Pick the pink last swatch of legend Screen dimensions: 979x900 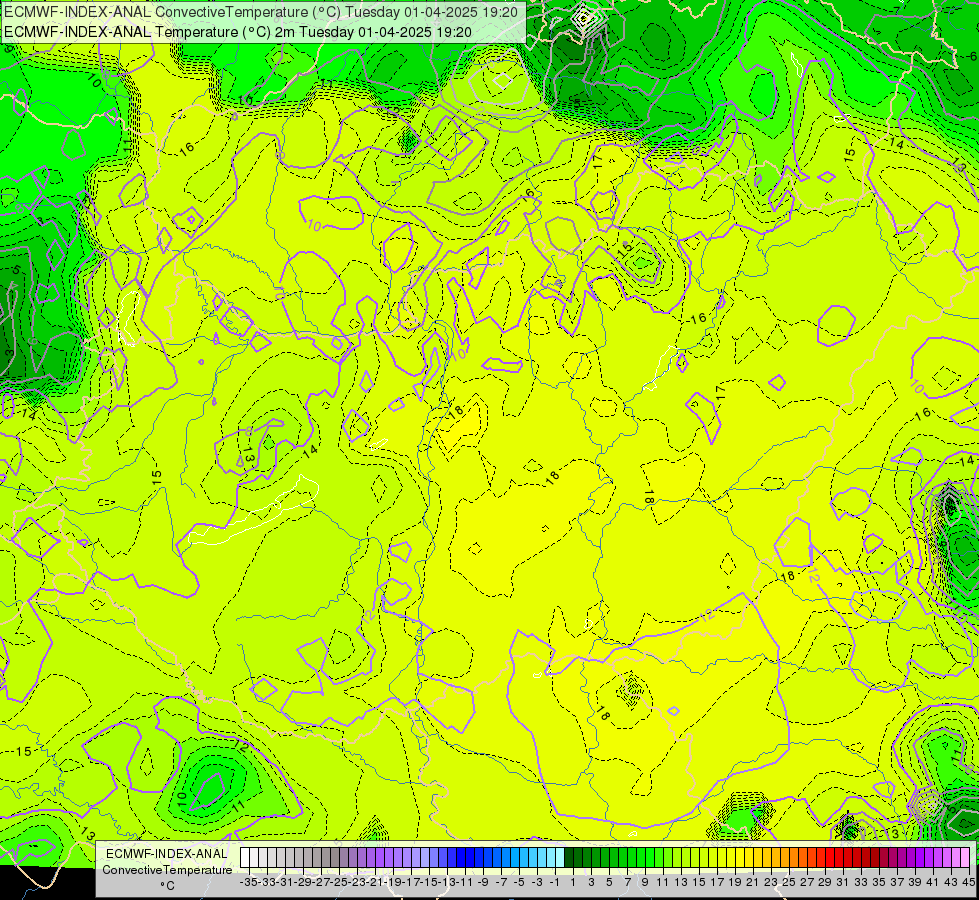[x=965, y=858]
